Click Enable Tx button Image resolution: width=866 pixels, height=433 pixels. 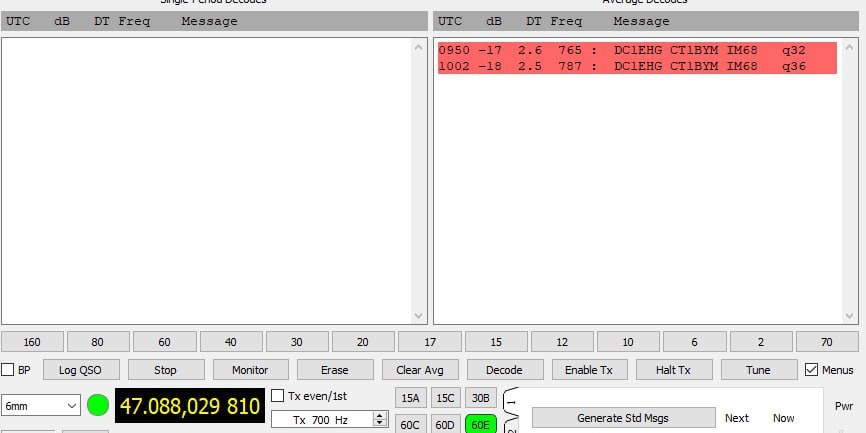589,370
